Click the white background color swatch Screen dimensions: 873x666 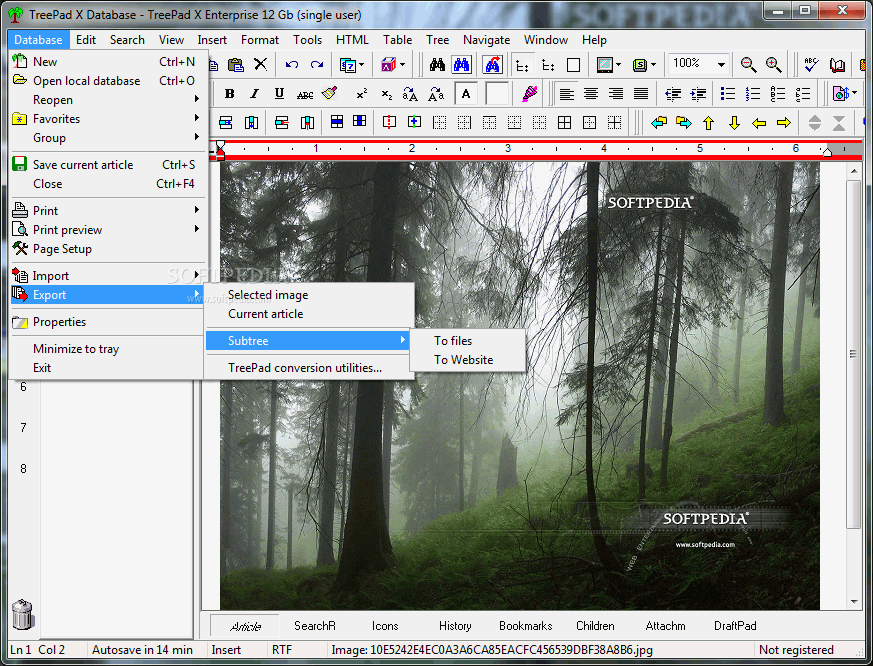(497, 94)
